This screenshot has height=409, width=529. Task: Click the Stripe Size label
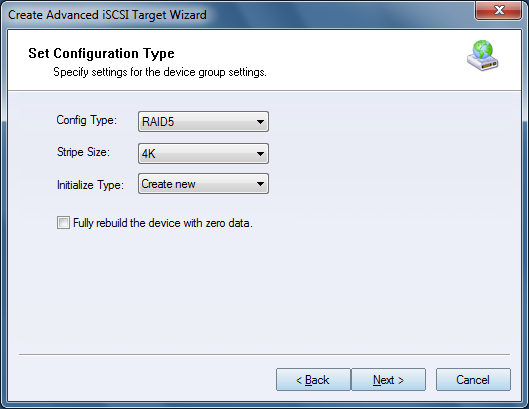[x=83, y=152]
